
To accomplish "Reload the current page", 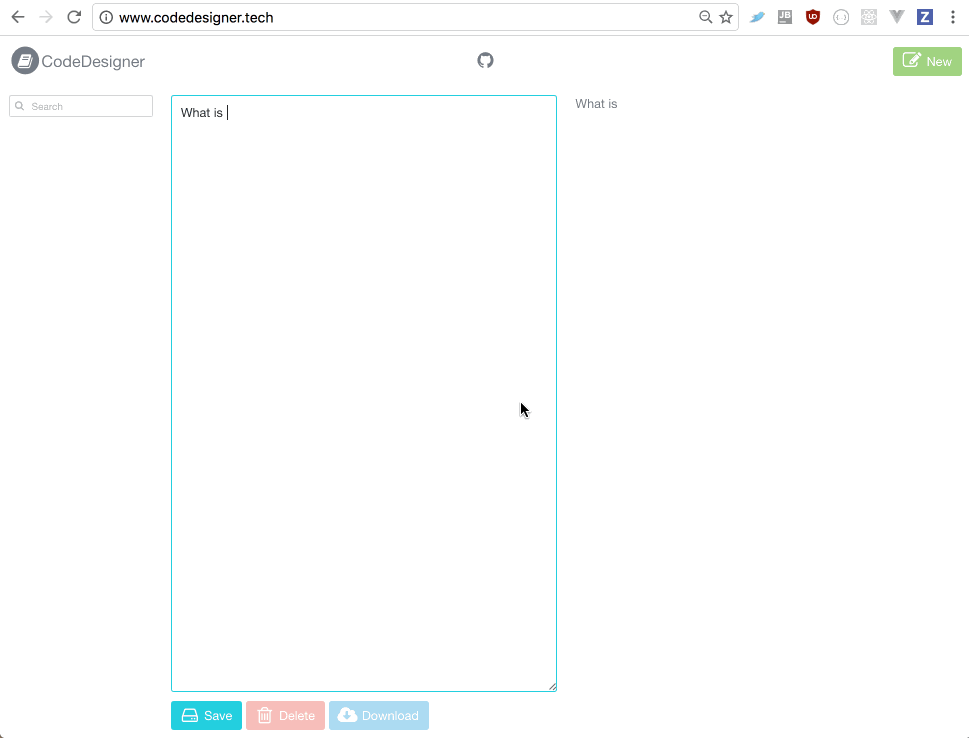I will pos(74,17).
